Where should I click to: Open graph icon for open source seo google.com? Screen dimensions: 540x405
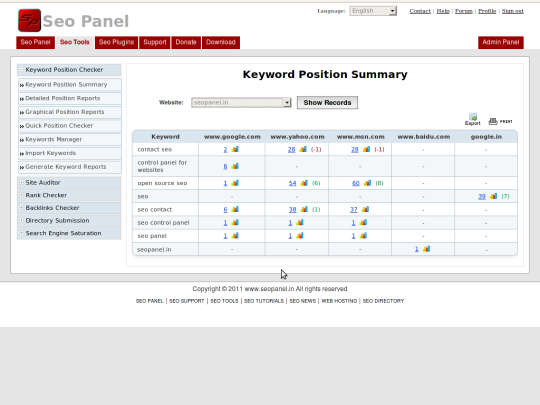(x=235, y=183)
